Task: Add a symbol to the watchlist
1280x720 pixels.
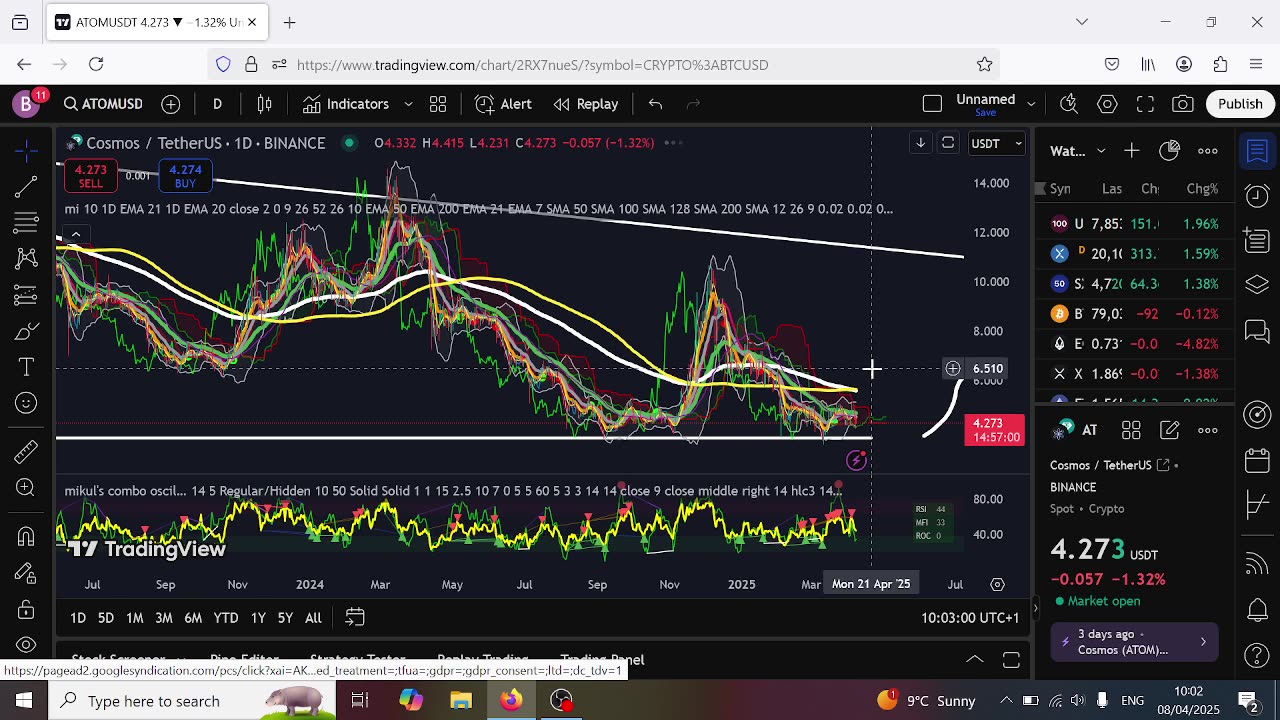Action: 1131,151
